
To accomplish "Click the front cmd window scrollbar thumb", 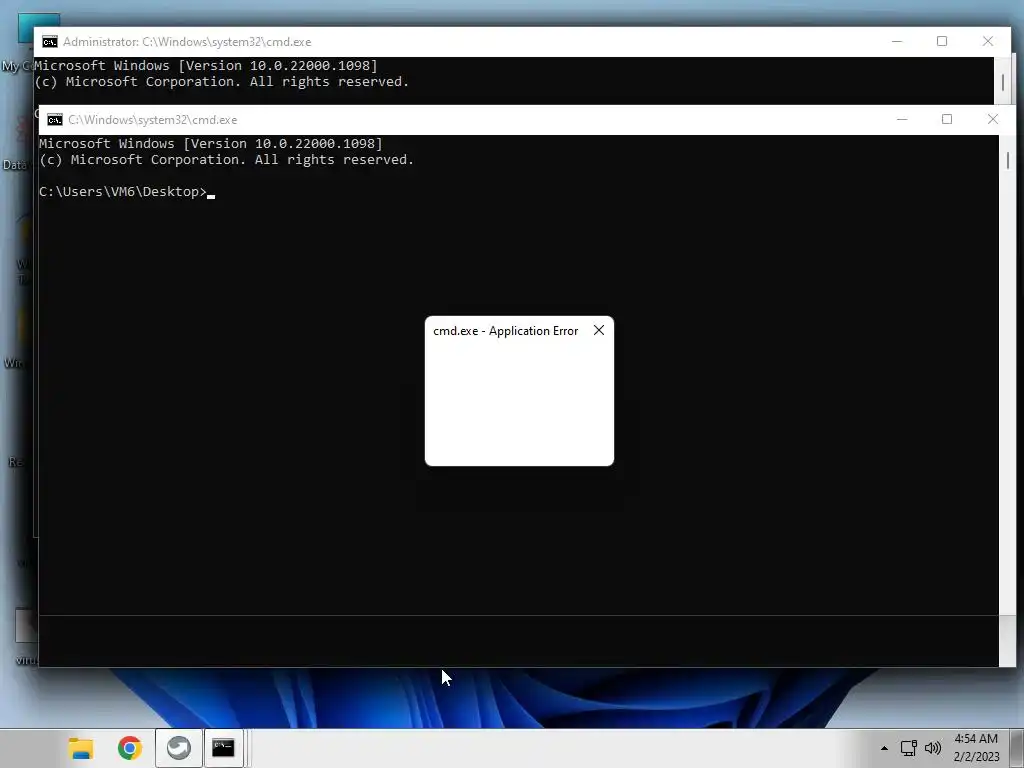I will coord(1008,160).
